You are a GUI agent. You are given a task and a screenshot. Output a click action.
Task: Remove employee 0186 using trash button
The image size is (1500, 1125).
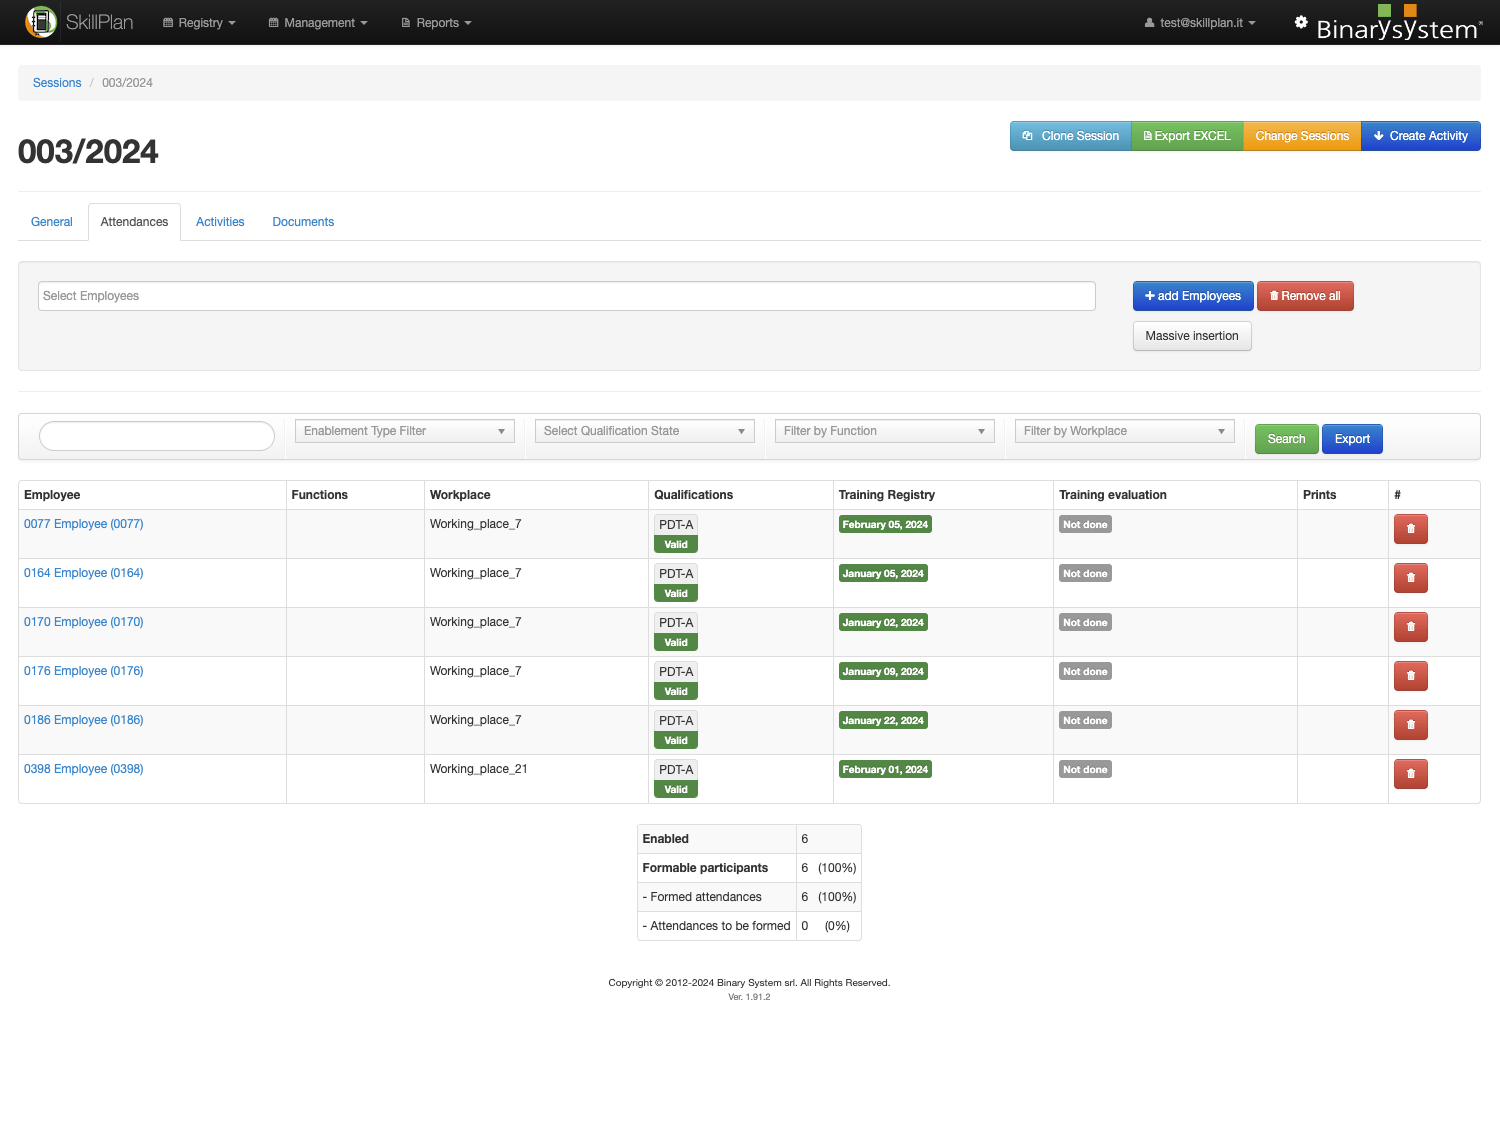tap(1410, 725)
